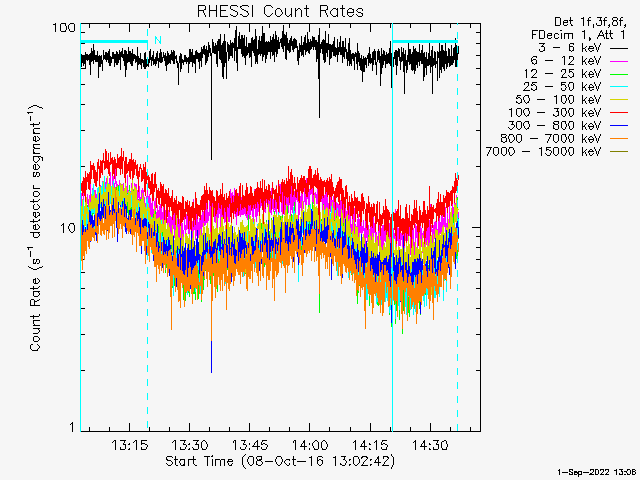Click the cyan horizontal bar beside the N
The height and width of the screenshot is (480, 640).
click(x=114, y=41)
